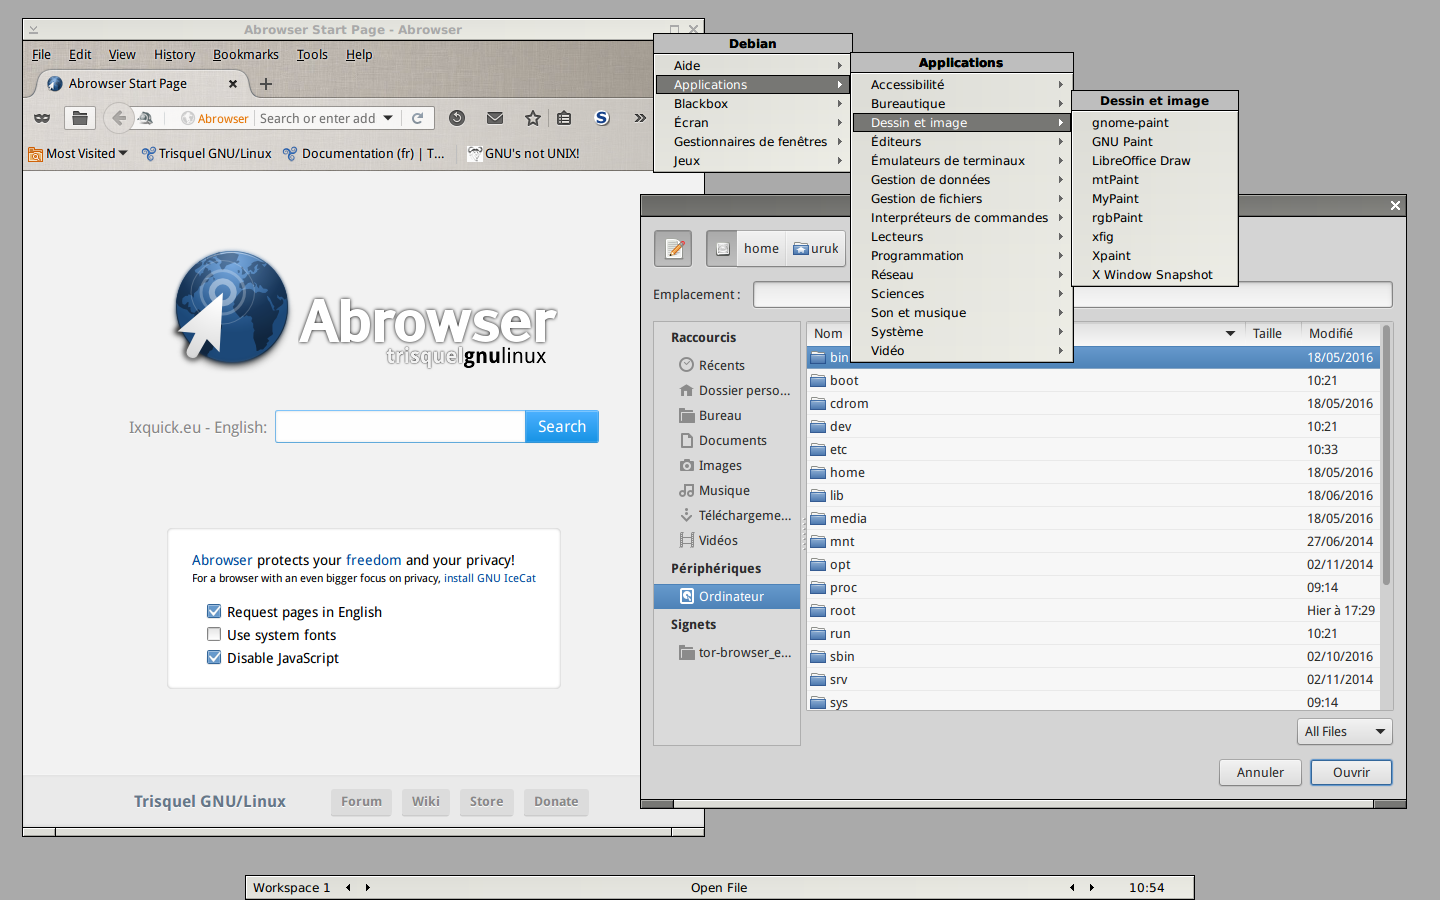1440x900 pixels.
Task: Click the Donate button in page footer
Action: [556, 801]
